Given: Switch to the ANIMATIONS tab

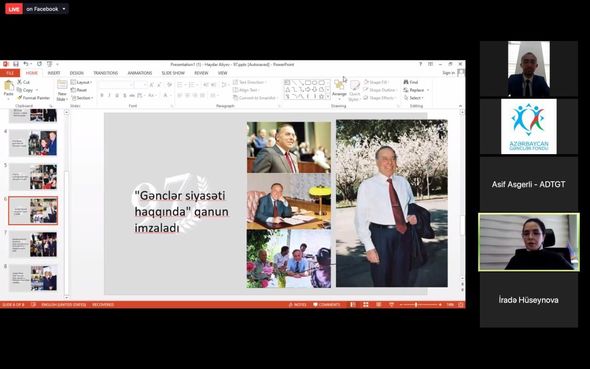Looking at the screenshot, I should [140, 73].
